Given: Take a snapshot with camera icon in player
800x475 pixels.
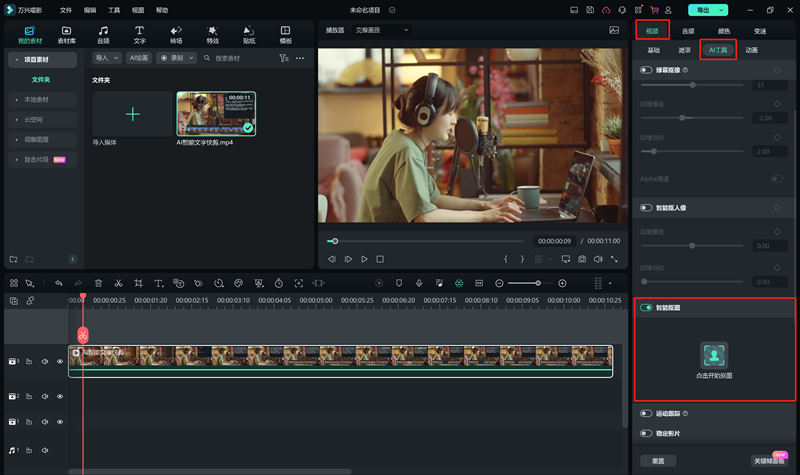Looking at the screenshot, I should coord(582,259).
